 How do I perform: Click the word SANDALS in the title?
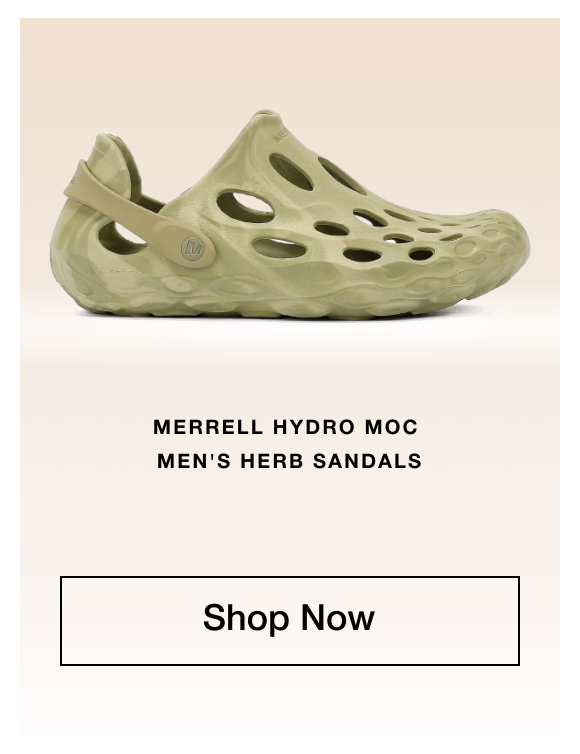[367, 461]
